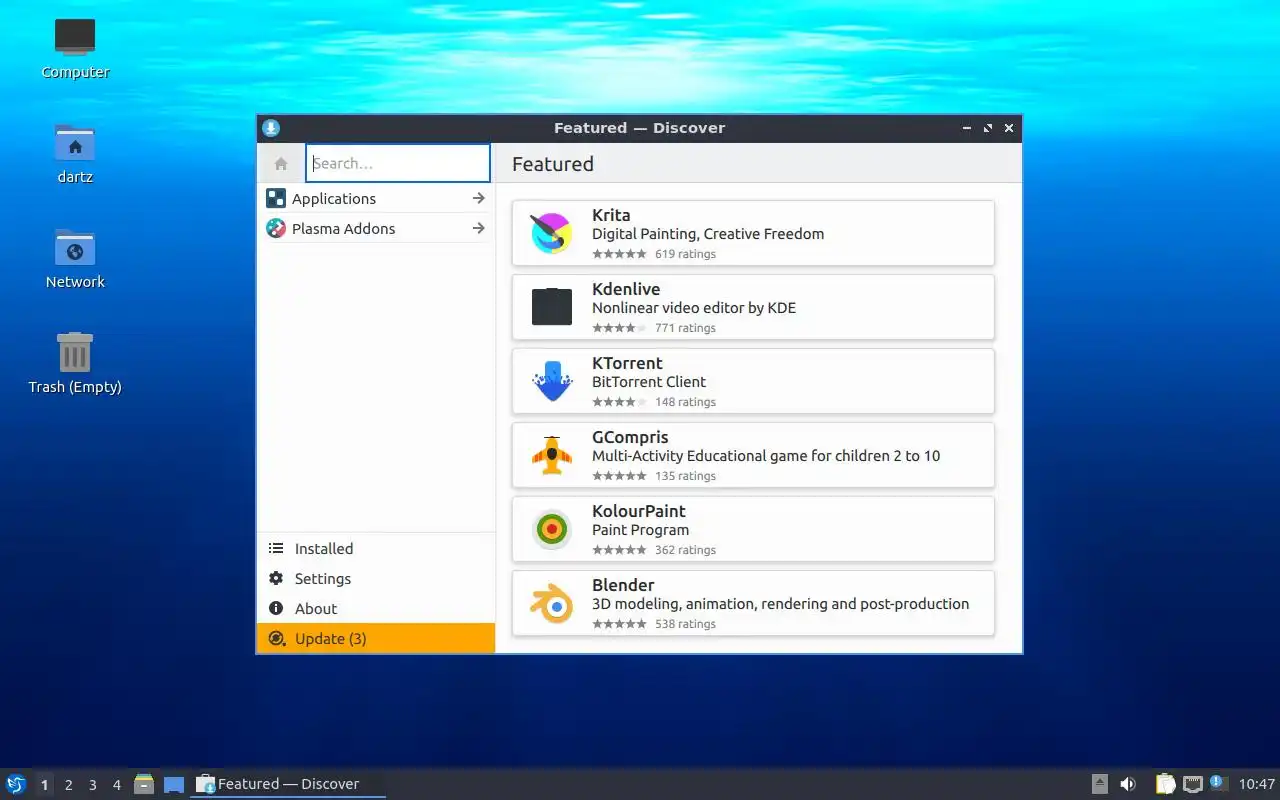Open the file manager icon in the taskbar

pyautogui.click(x=144, y=784)
